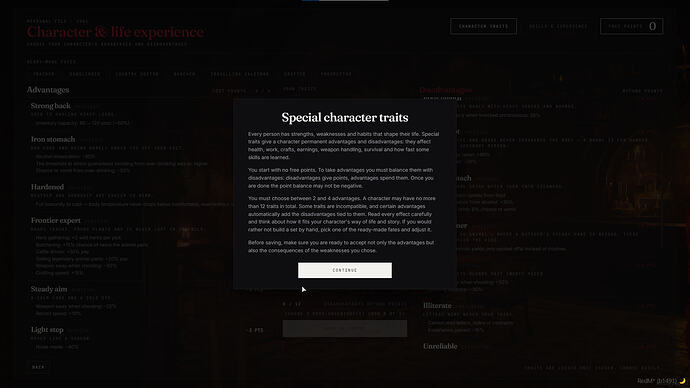Click the Continue button in the dialog
Image resolution: width=690 pixels, height=388 pixels.
[x=345, y=270]
